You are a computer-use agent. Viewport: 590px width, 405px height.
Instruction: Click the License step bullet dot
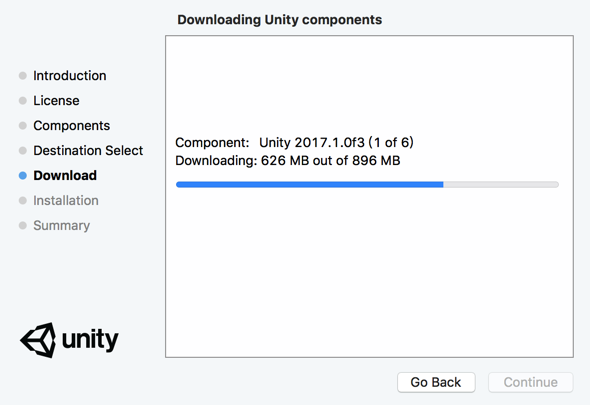pos(23,100)
